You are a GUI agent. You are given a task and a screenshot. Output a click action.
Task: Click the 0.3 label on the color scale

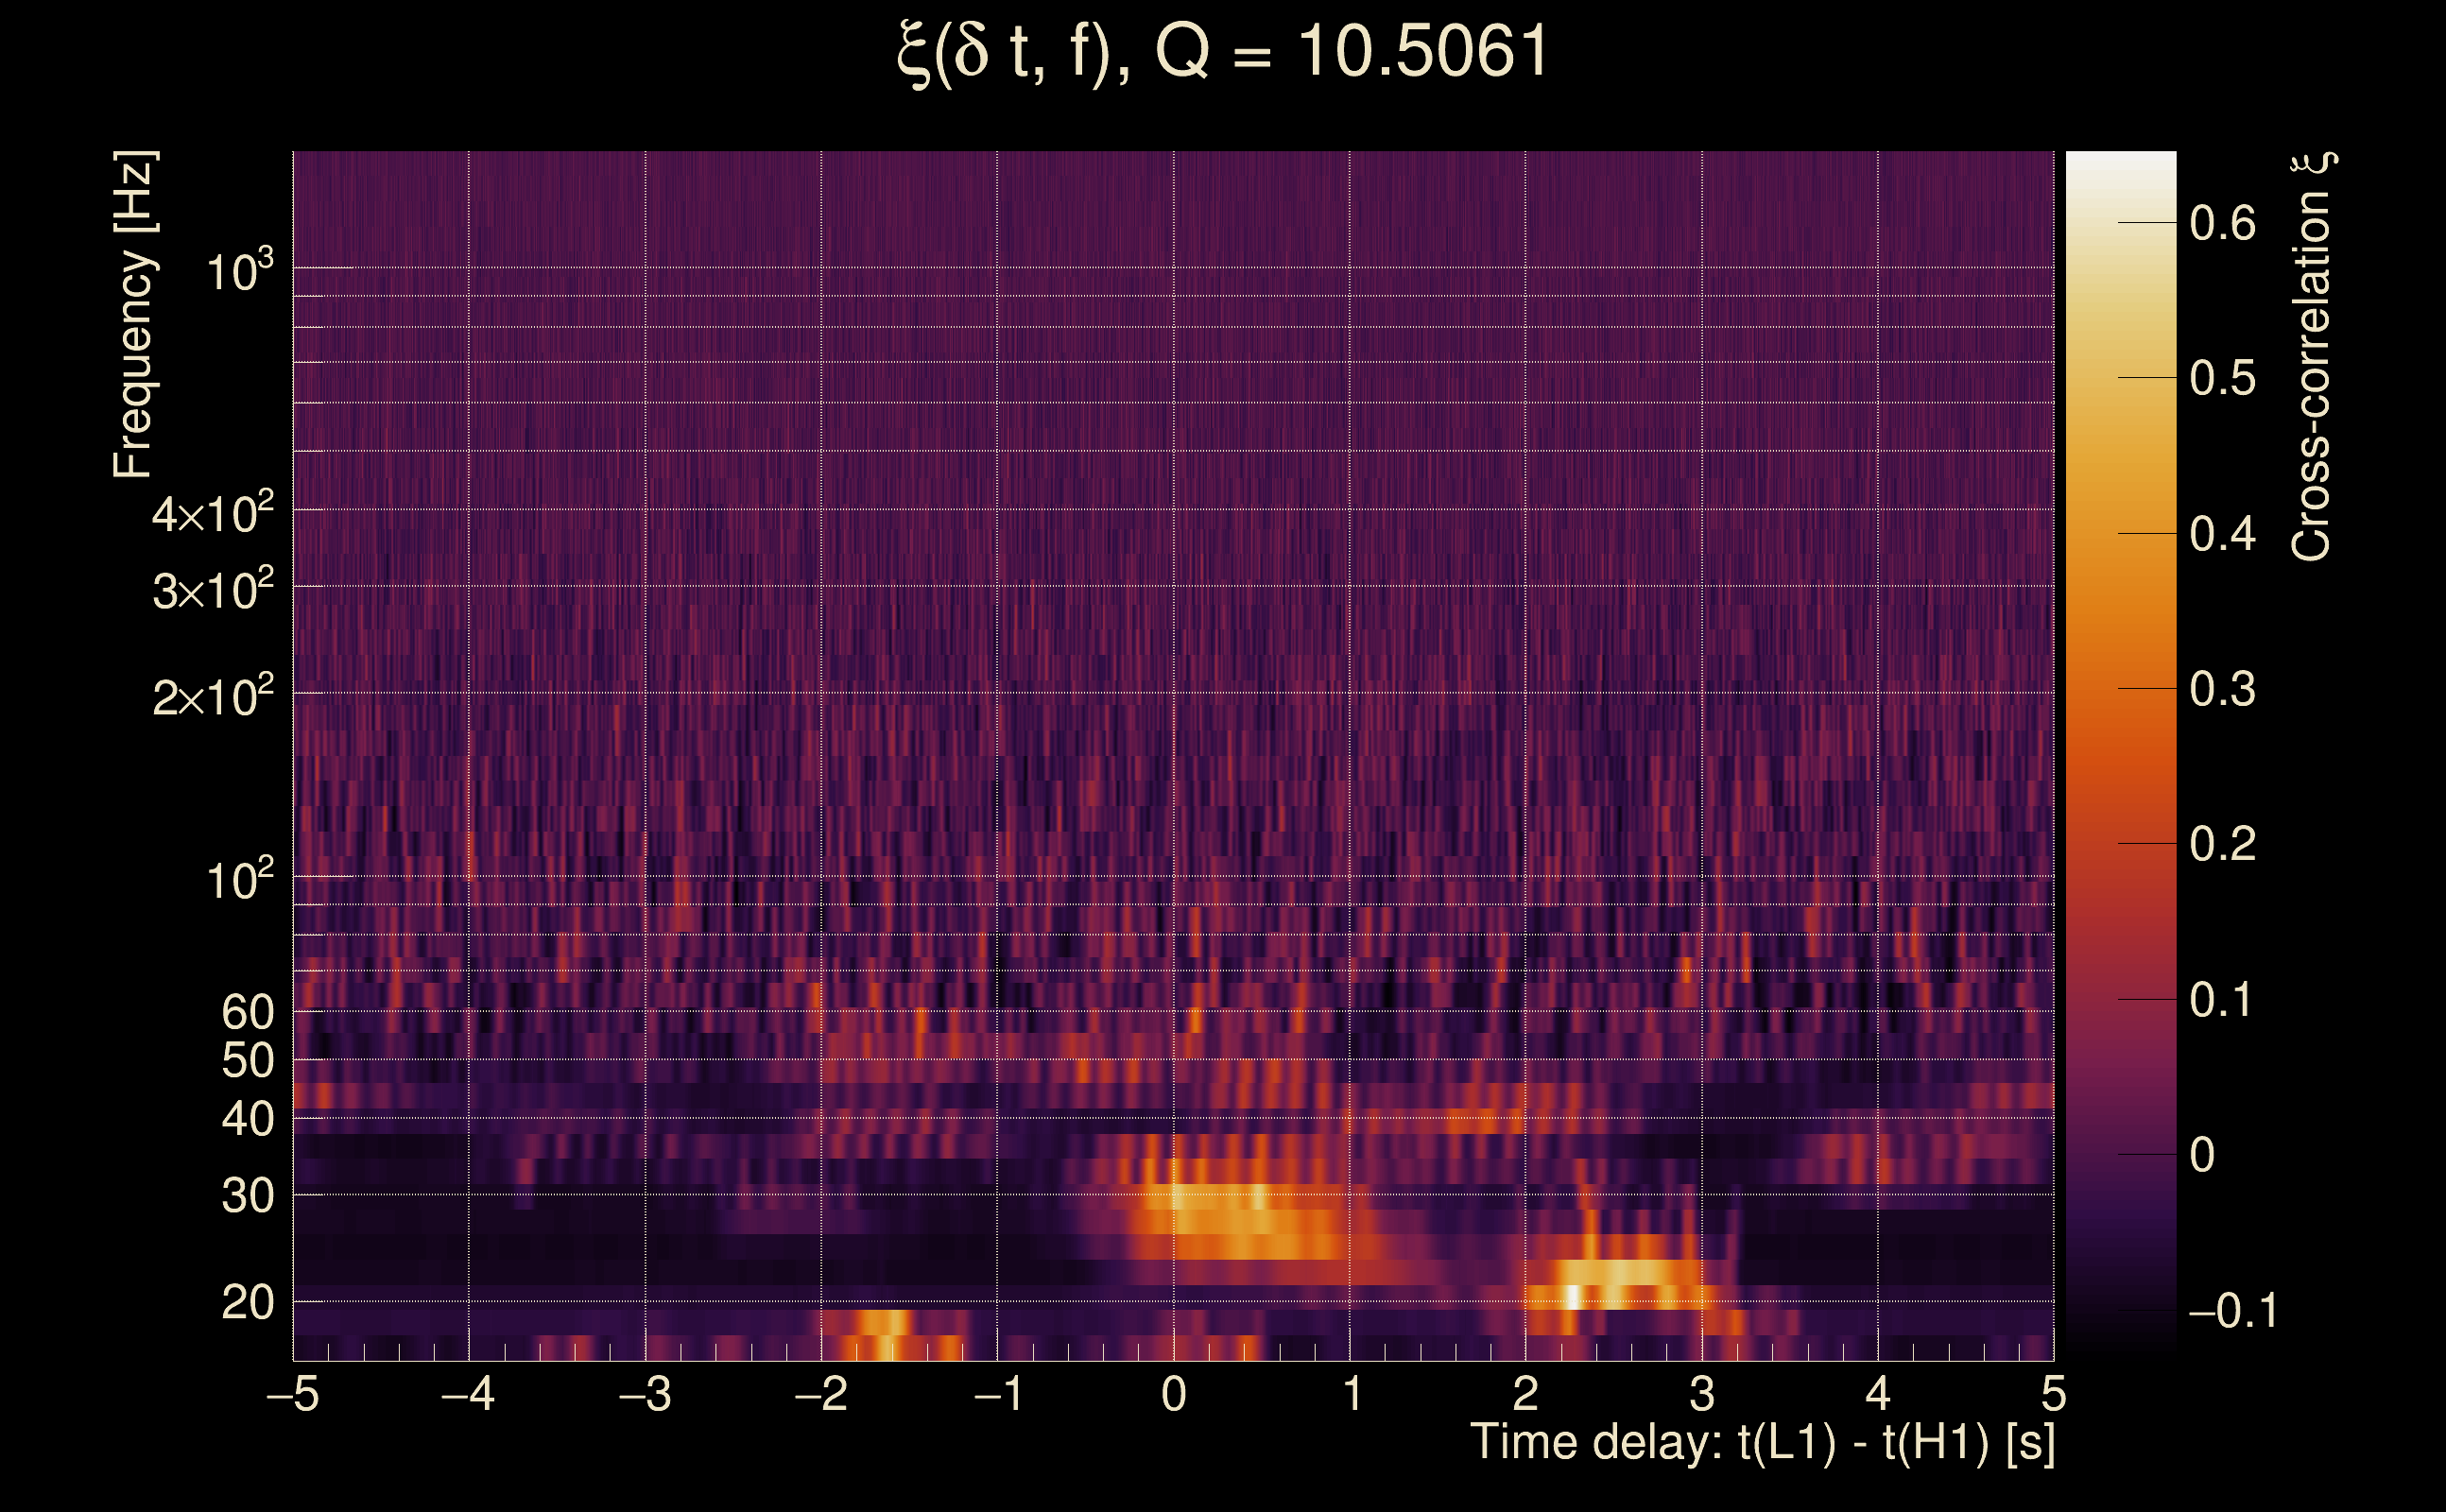tap(2222, 689)
